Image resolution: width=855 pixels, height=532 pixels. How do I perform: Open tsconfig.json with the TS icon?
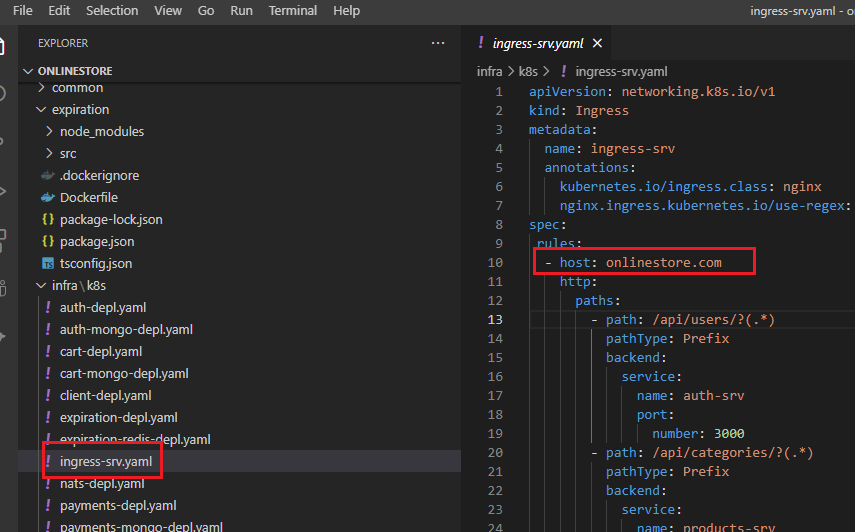point(95,263)
